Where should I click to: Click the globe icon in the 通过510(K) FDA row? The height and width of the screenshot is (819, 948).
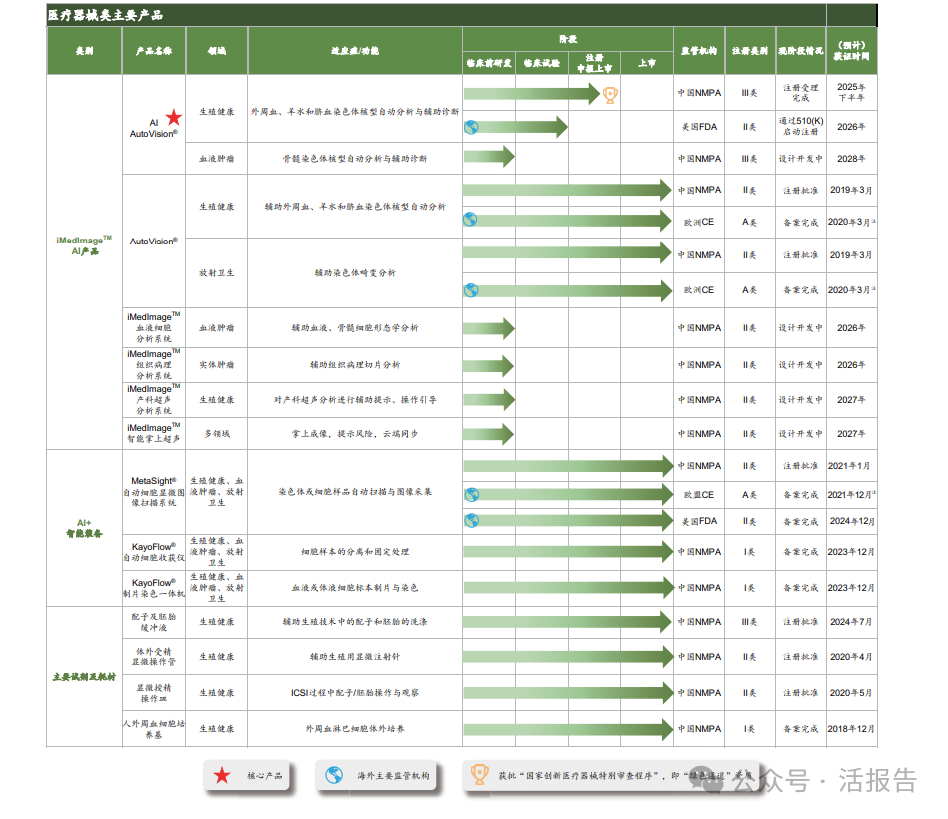471,127
